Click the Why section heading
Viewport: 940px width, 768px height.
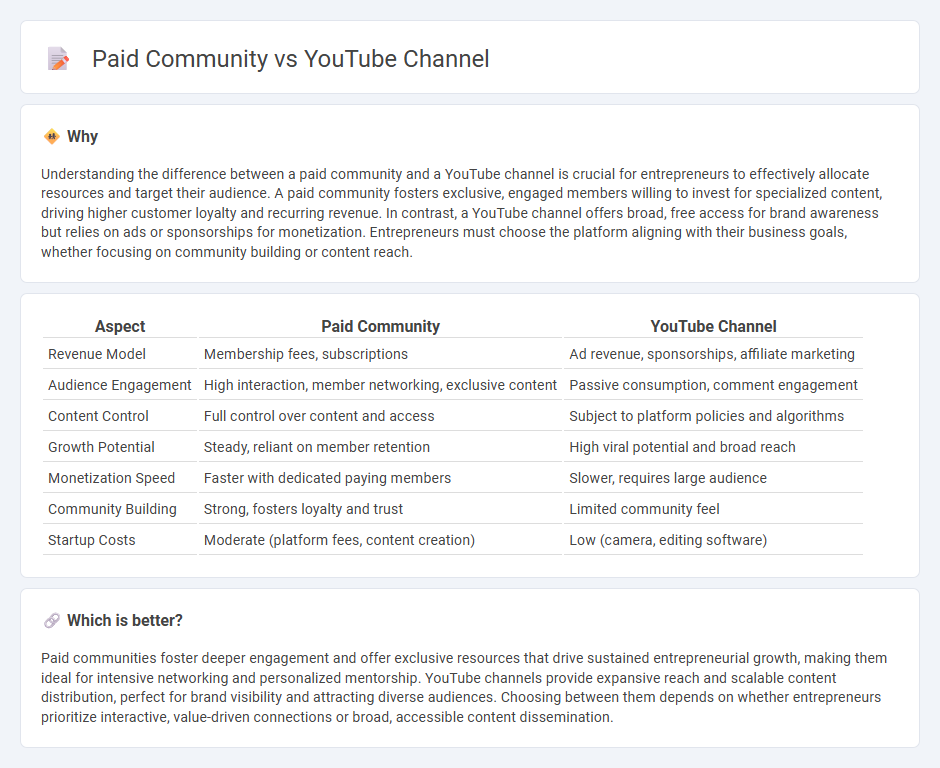(82, 137)
